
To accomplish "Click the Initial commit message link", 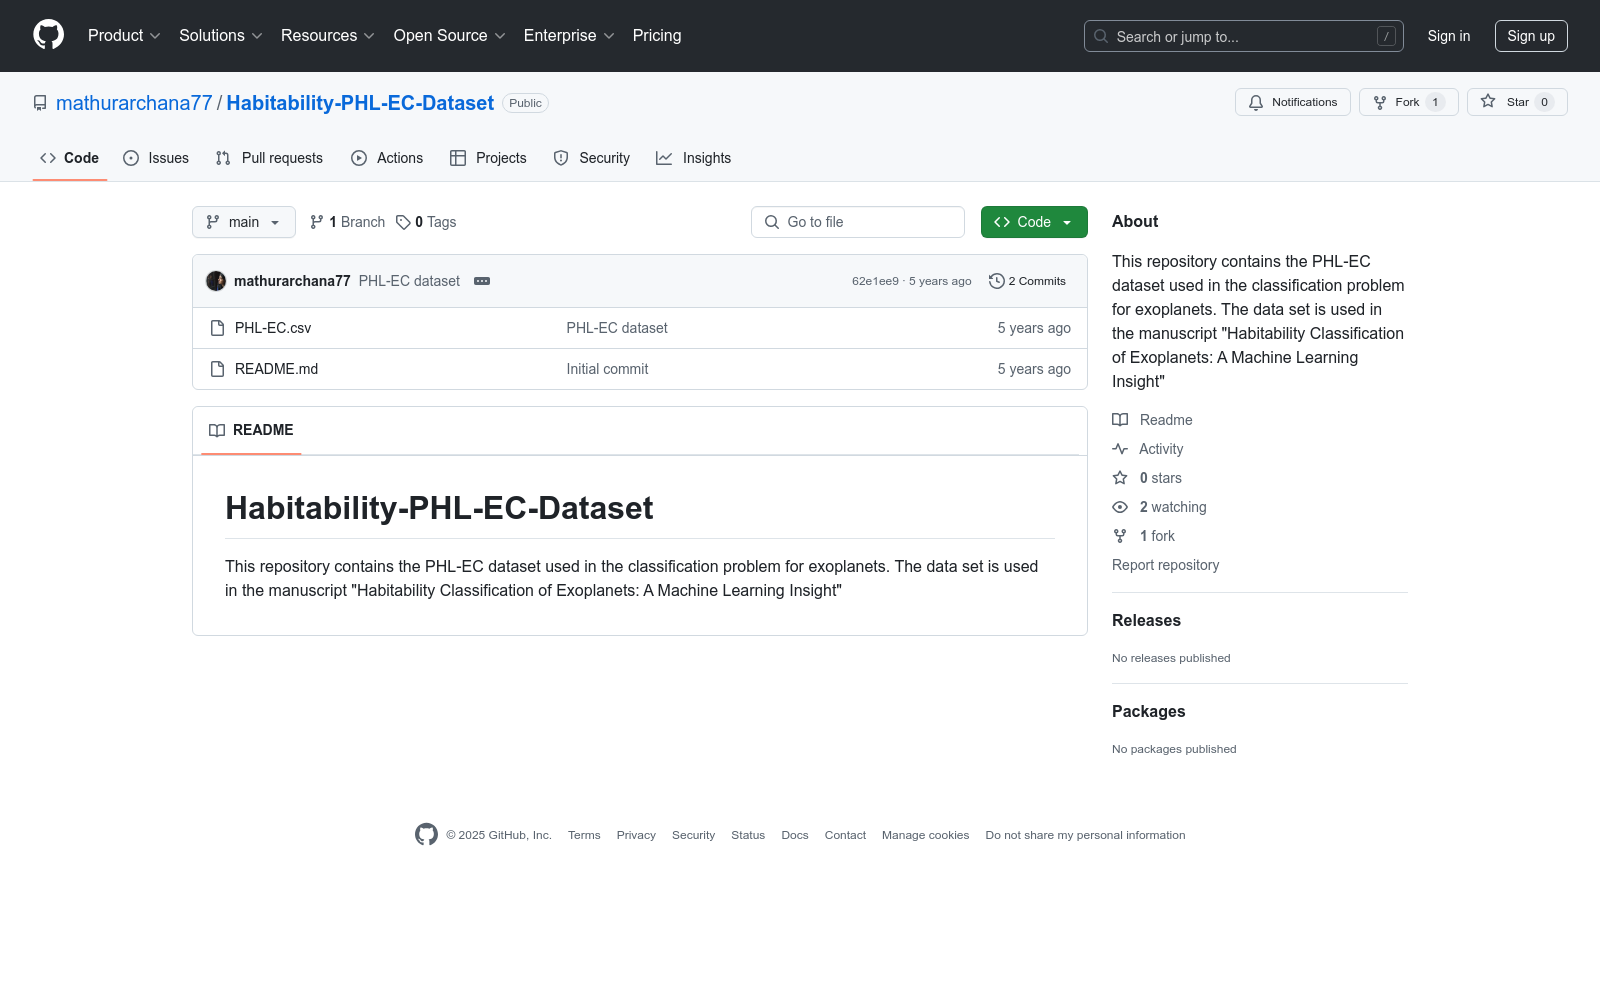I will [607, 369].
